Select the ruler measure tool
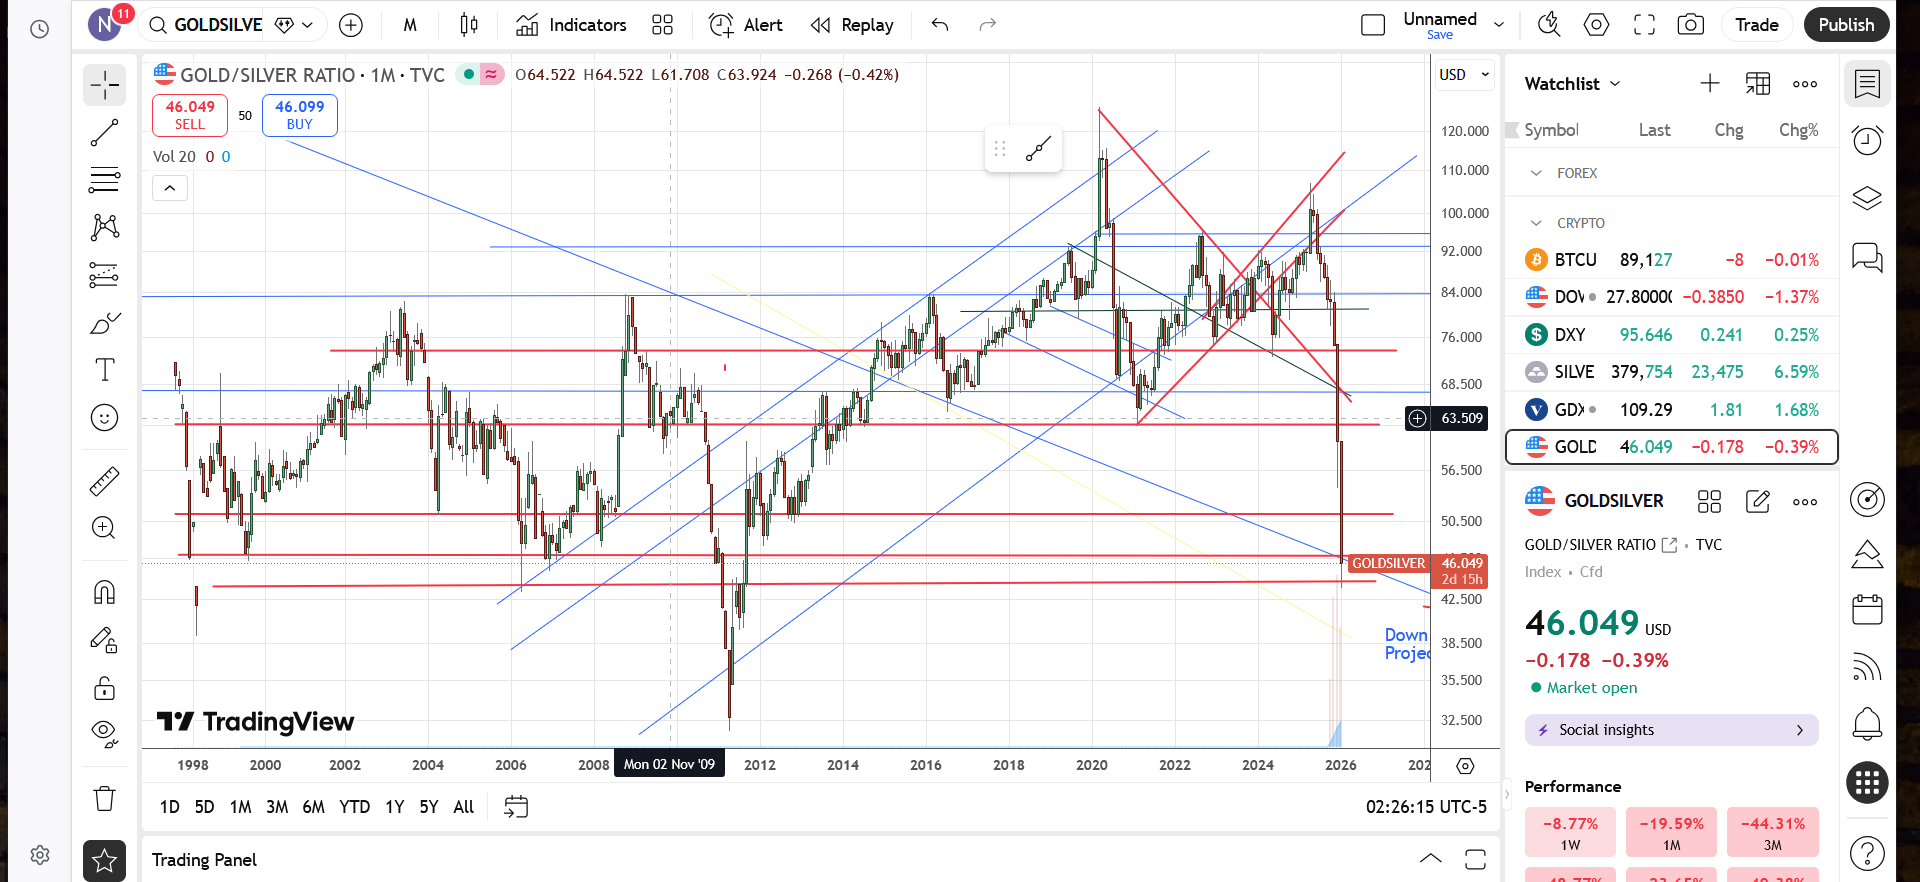 coord(104,481)
